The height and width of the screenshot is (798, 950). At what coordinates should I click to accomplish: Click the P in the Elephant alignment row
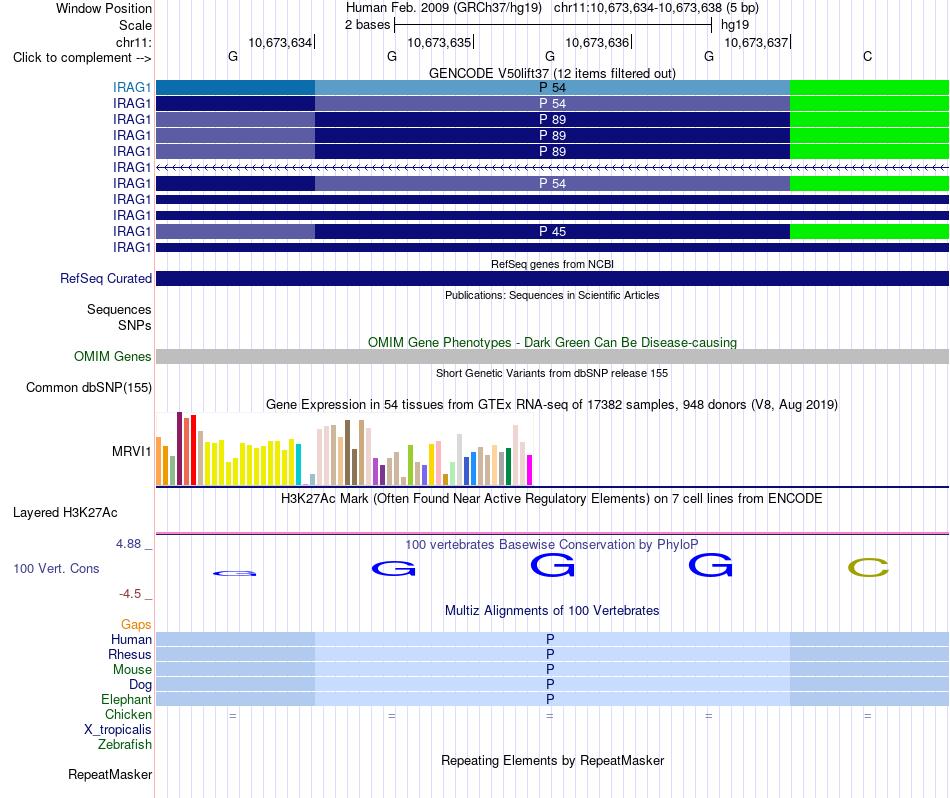coord(550,699)
